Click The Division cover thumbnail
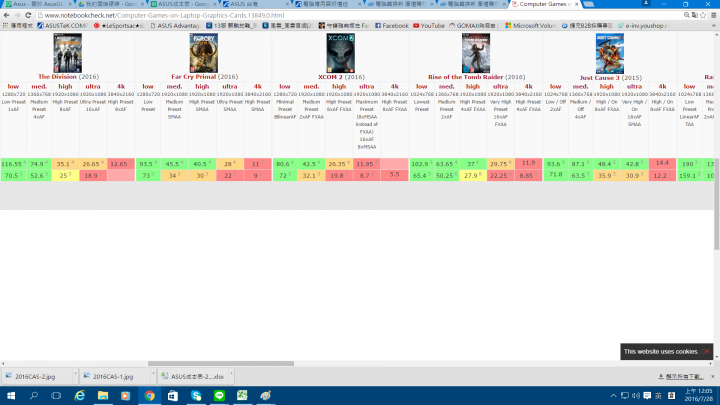The image size is (720, 405). [x=68, y=53]
